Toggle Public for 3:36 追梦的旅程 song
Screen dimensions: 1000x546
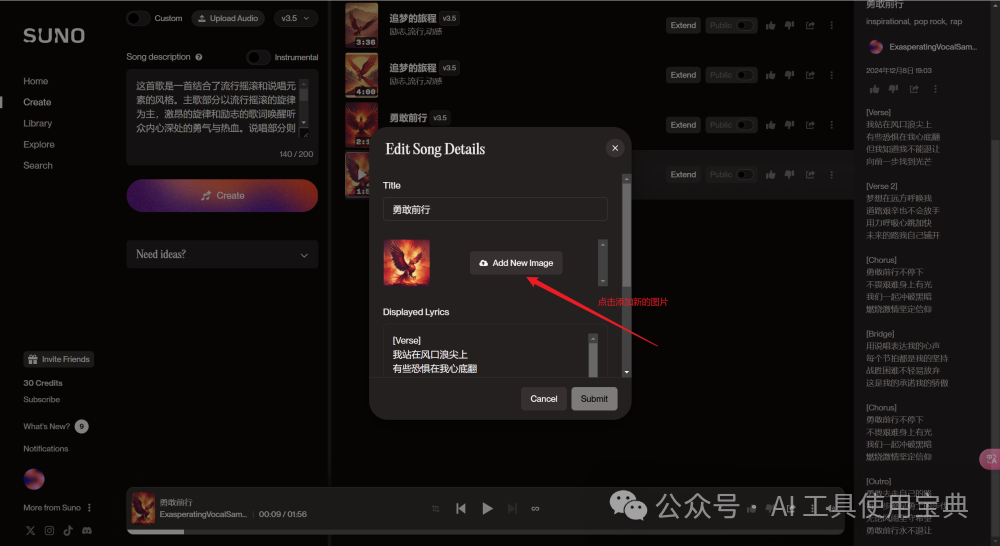tap(744, 26)
